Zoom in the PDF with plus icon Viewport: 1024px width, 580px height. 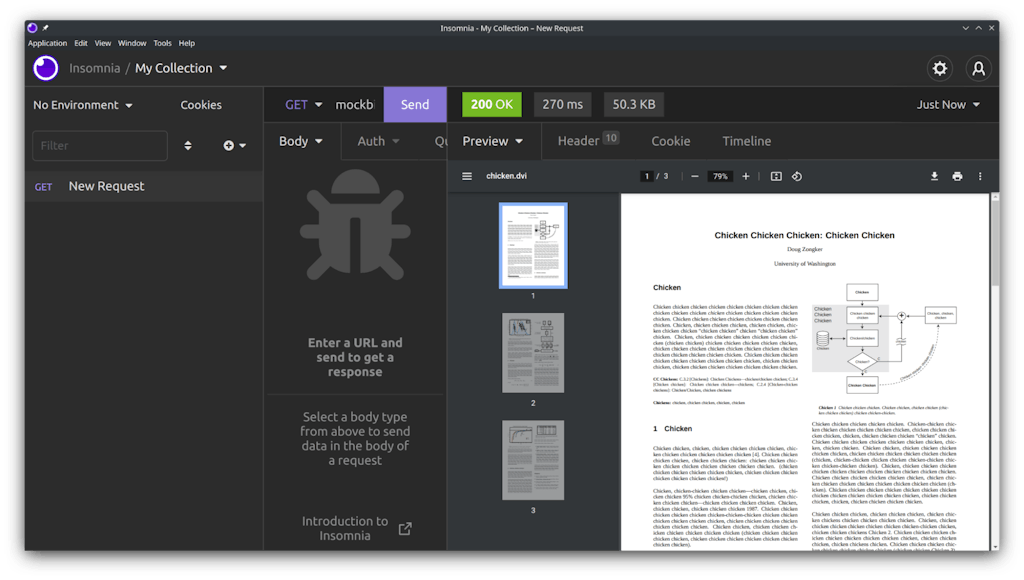745,176
